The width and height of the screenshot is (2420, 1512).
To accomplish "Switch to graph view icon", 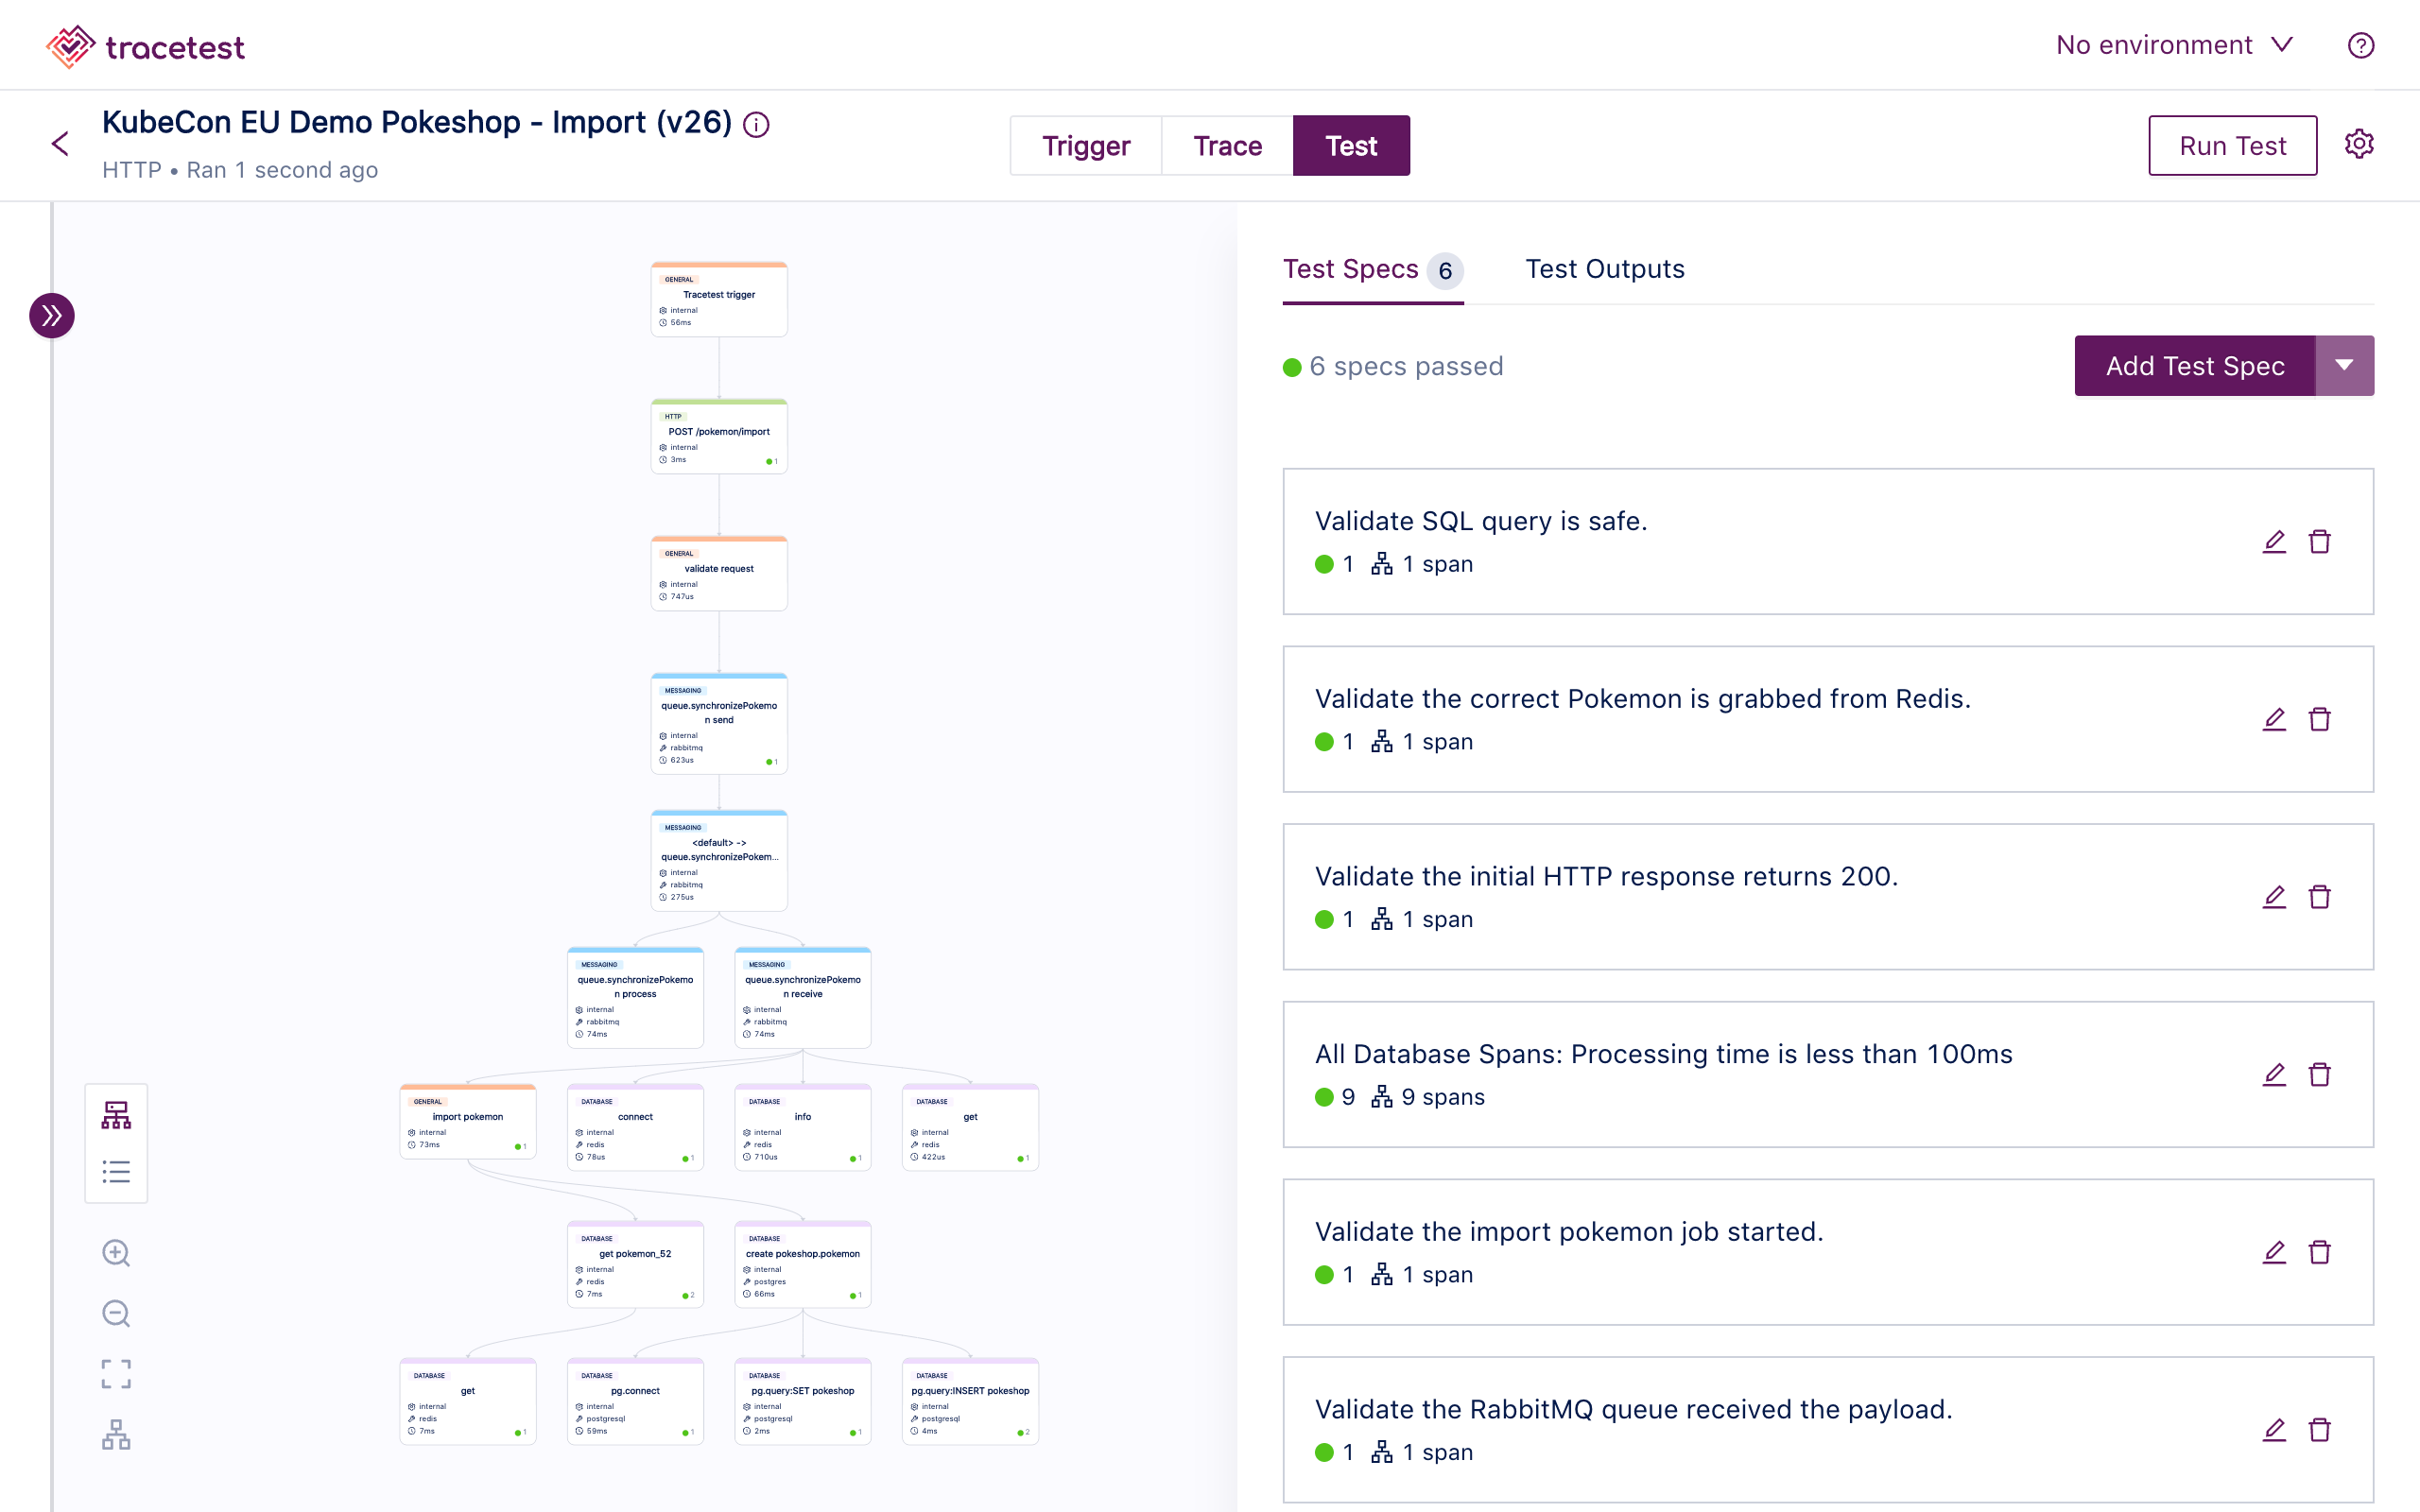I will 116,1115.
